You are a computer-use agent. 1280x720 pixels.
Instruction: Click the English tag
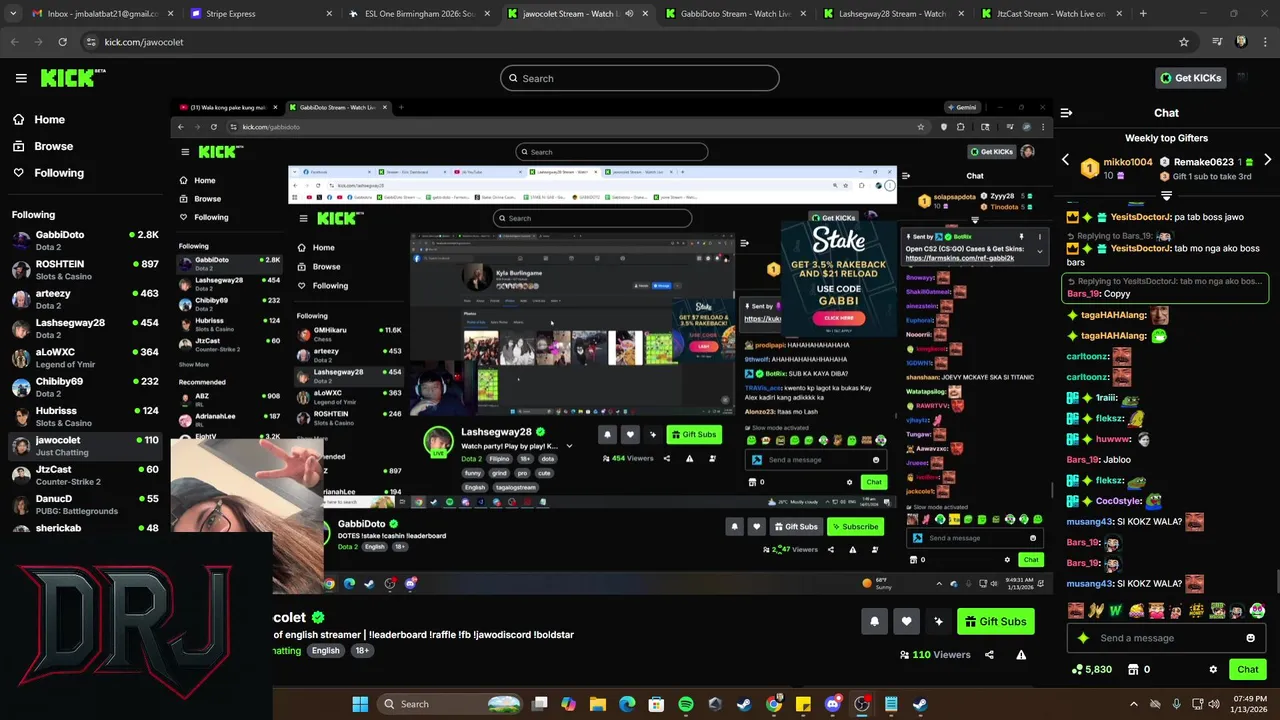325,650
